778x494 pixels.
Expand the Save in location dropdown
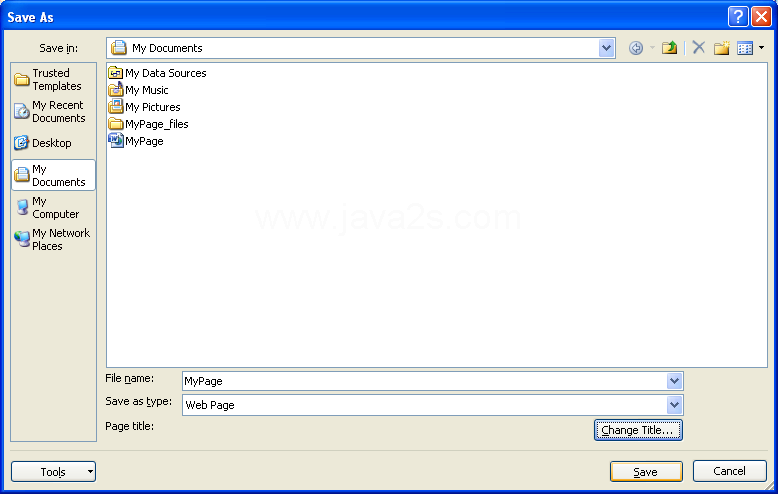pyautogui.click(x=606, y=48)
